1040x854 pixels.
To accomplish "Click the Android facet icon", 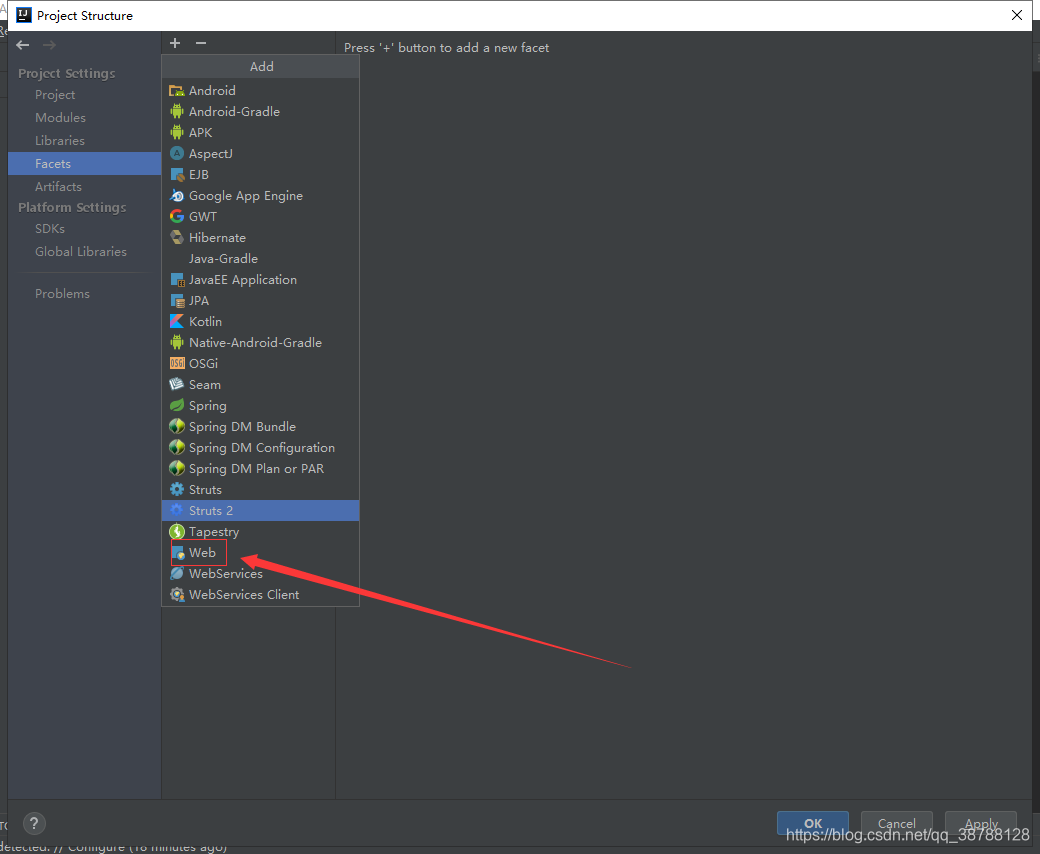I will point(176,91).
